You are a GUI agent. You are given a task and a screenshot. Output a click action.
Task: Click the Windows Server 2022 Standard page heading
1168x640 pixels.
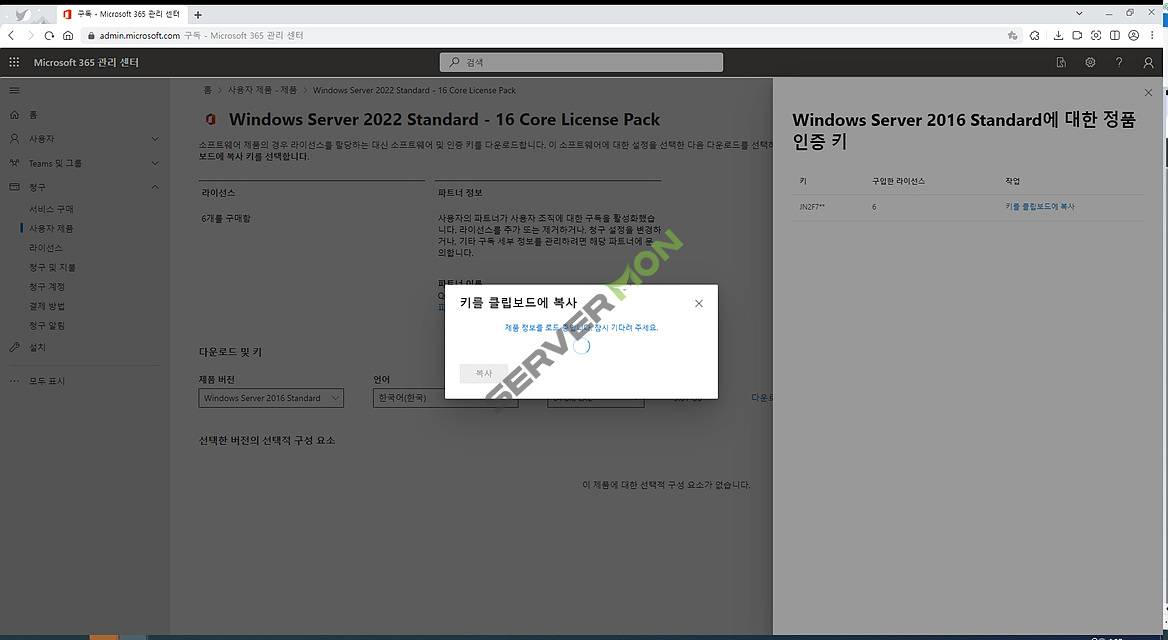[x=444, y=119]
